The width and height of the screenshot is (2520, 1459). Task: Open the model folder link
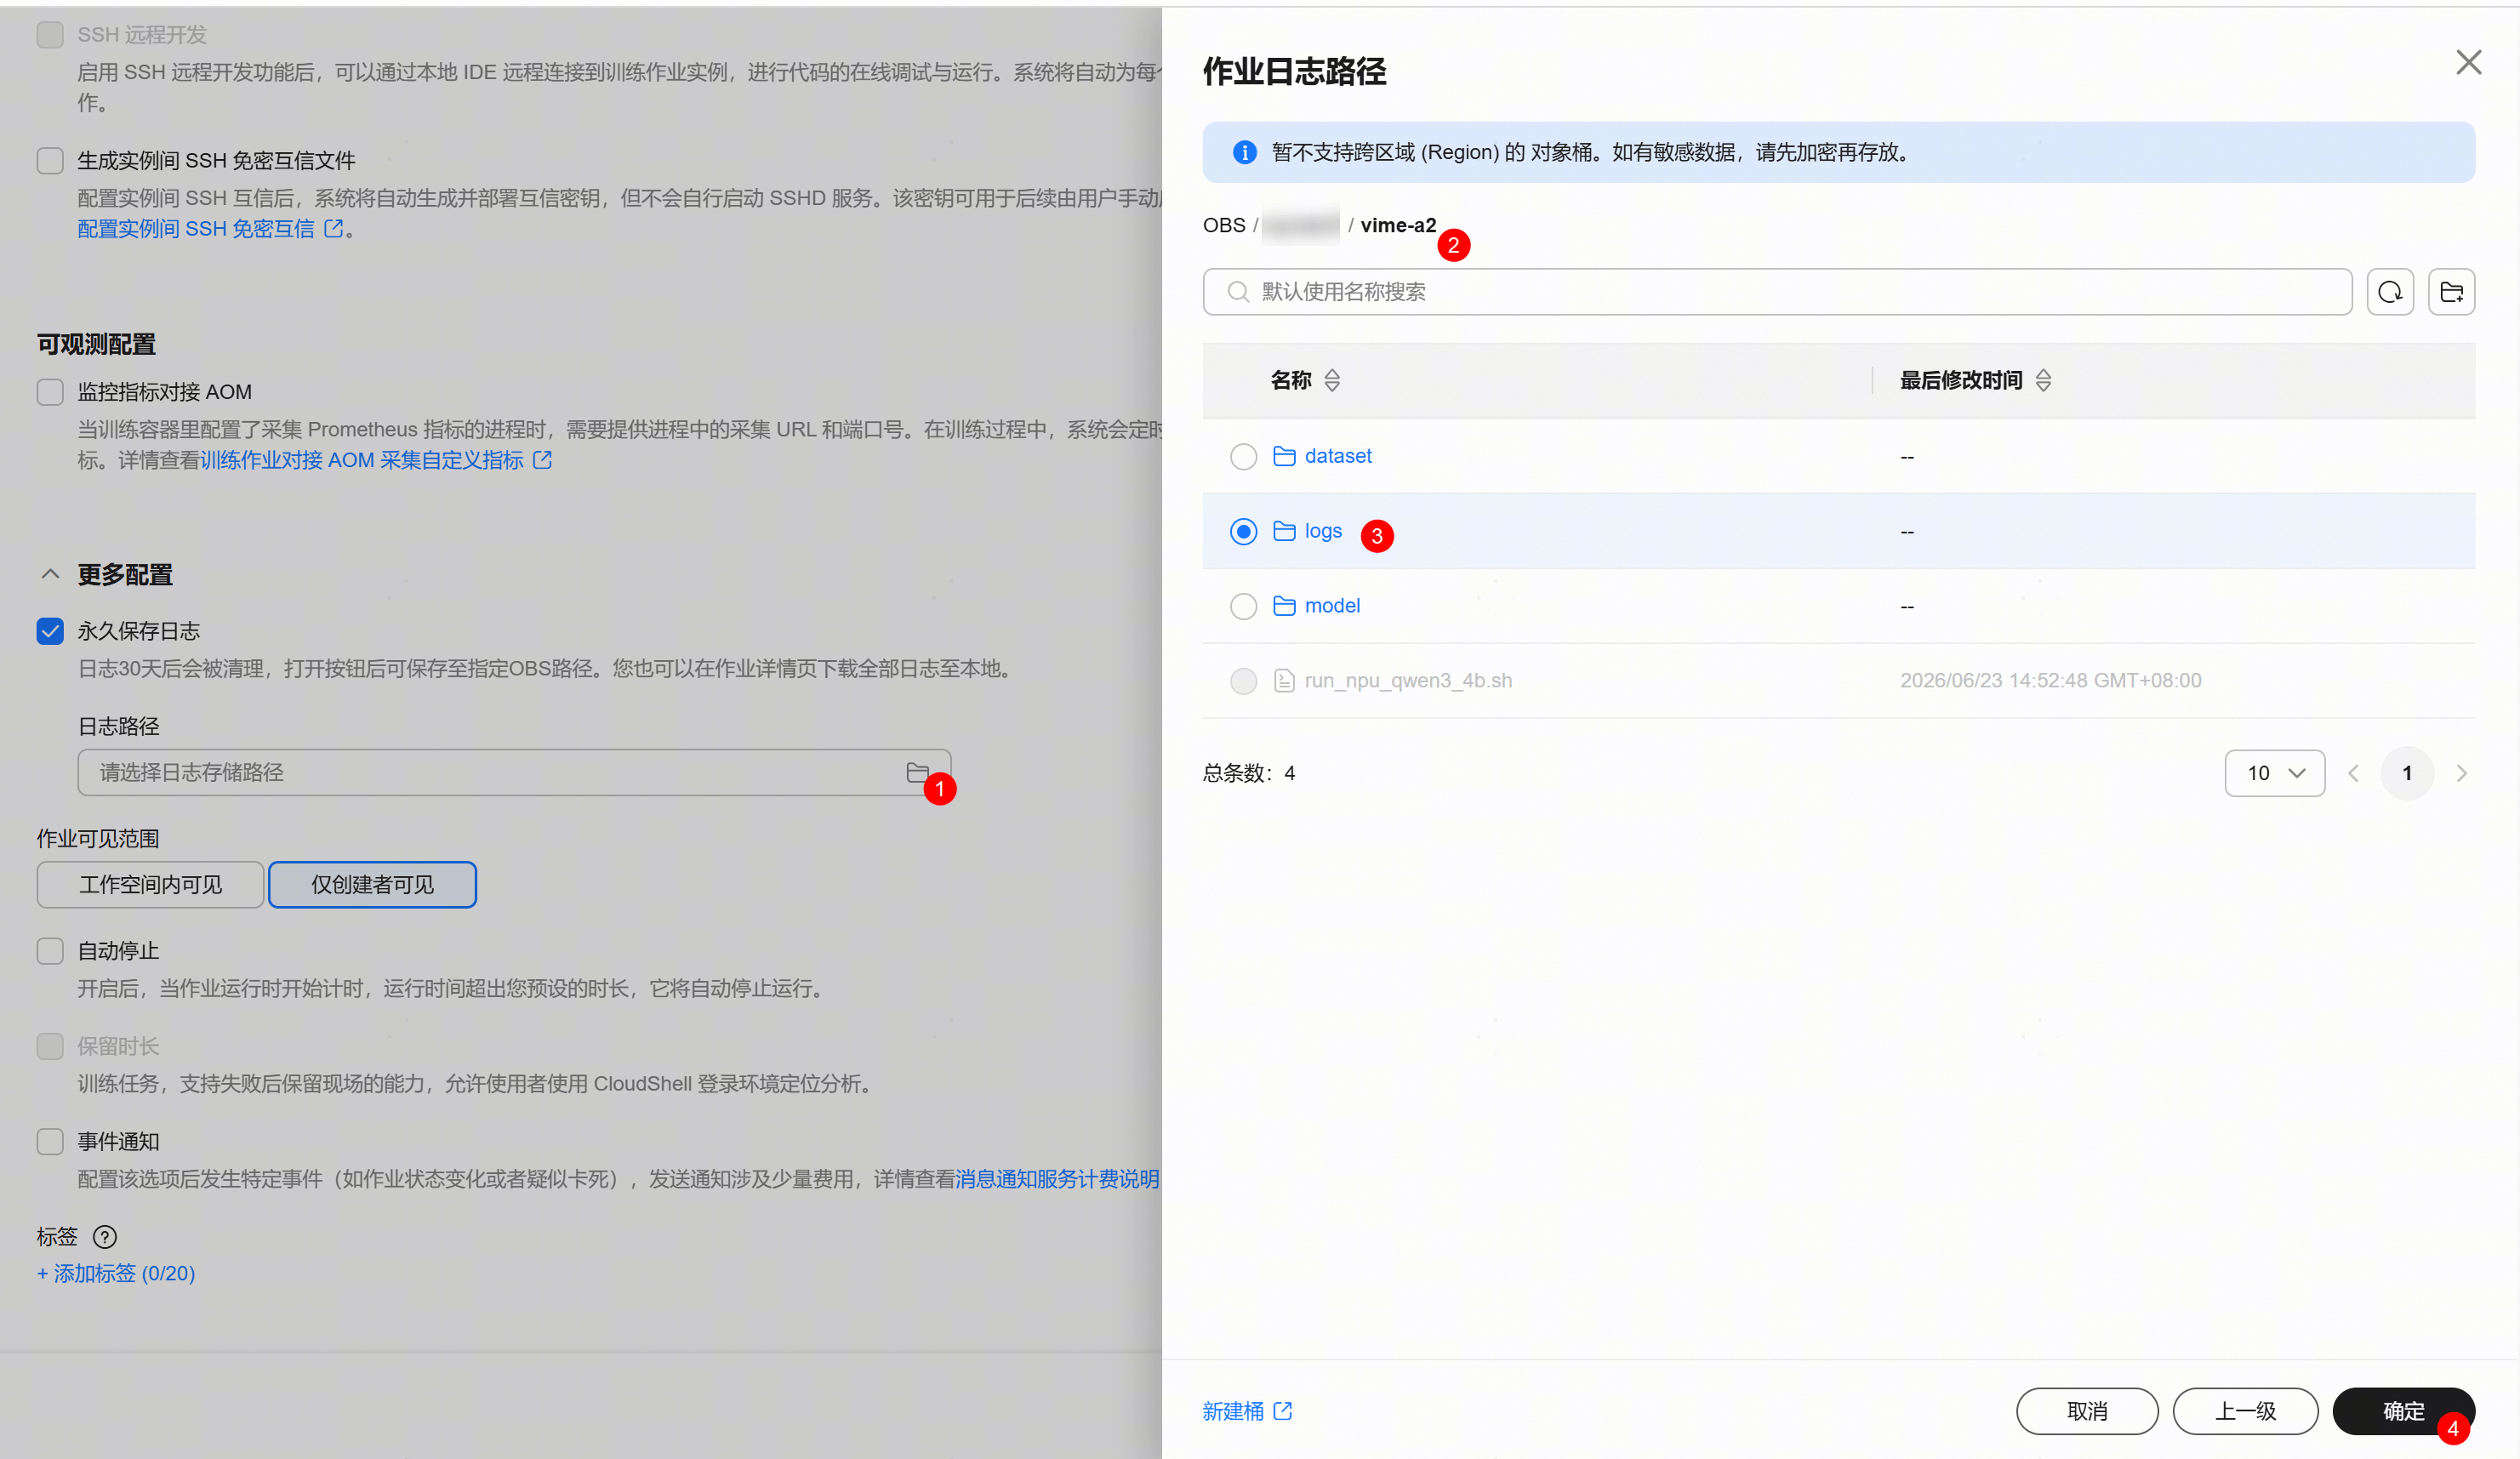1332,606
